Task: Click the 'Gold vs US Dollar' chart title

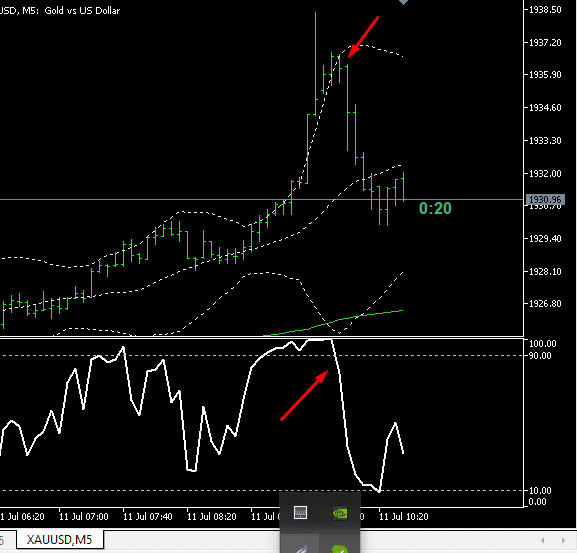Action: (82, 11)
